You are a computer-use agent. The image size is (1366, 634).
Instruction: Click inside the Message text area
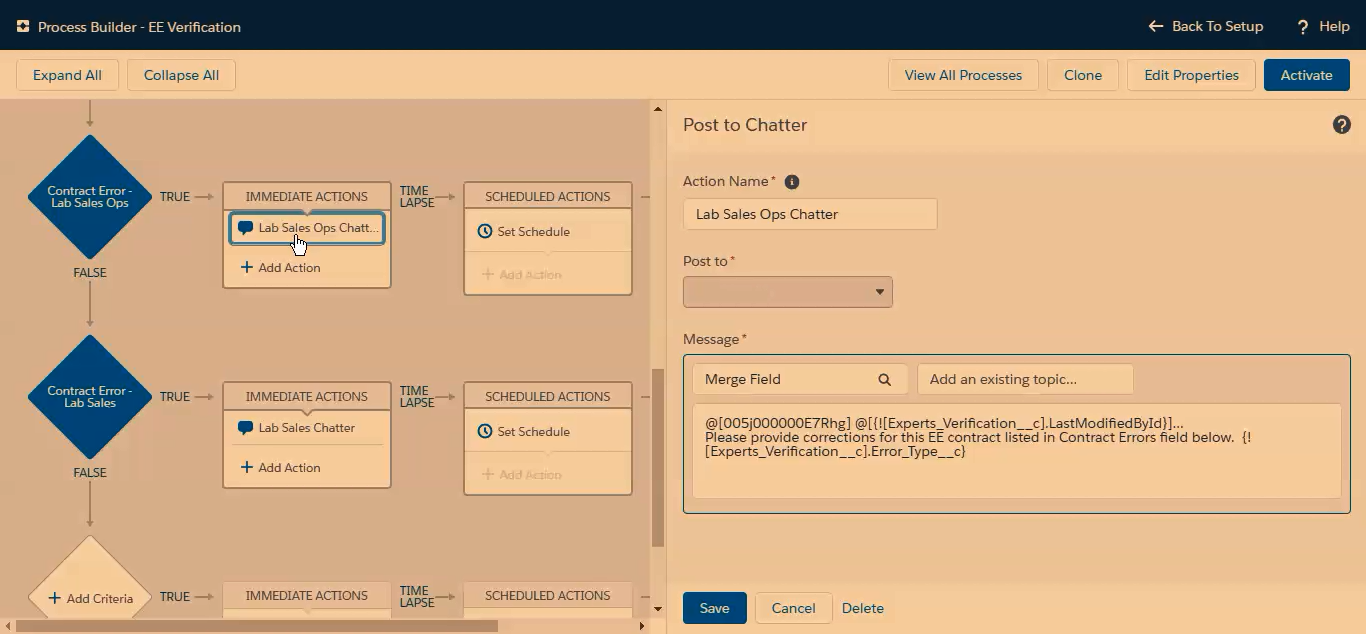pos(1017,451)
